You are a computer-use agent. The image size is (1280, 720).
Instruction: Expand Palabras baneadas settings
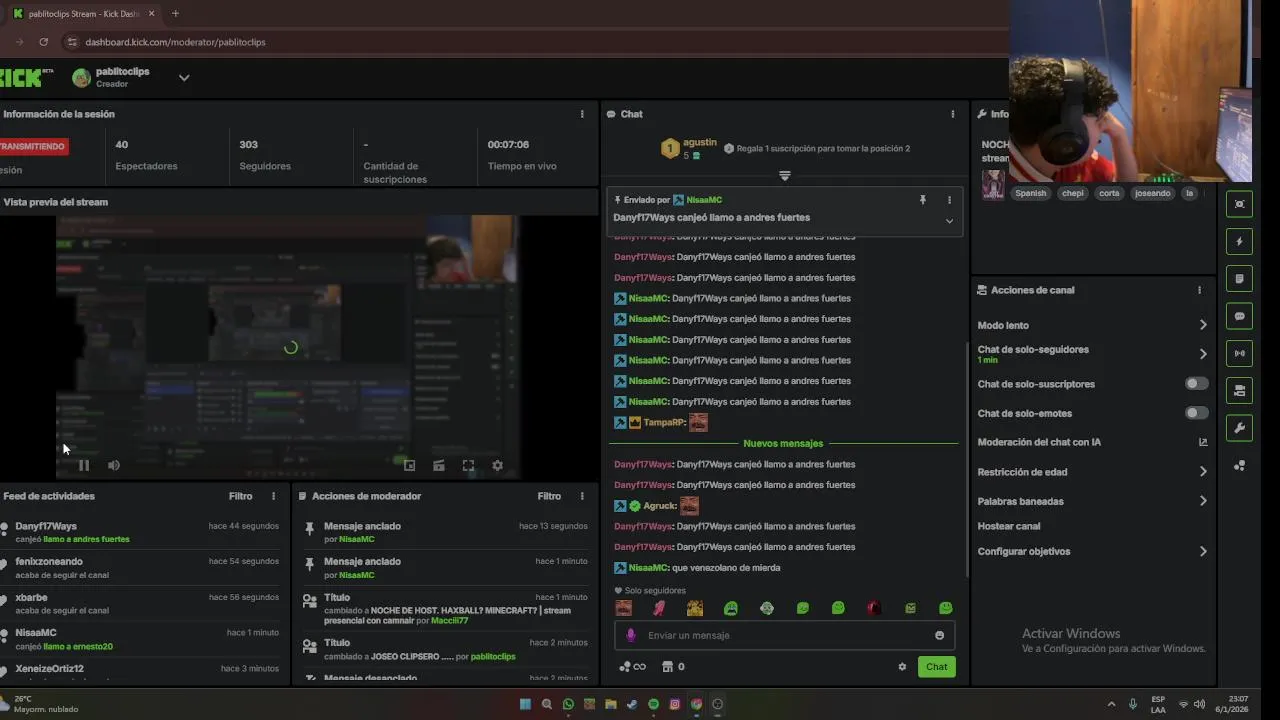pos(1203,501)
